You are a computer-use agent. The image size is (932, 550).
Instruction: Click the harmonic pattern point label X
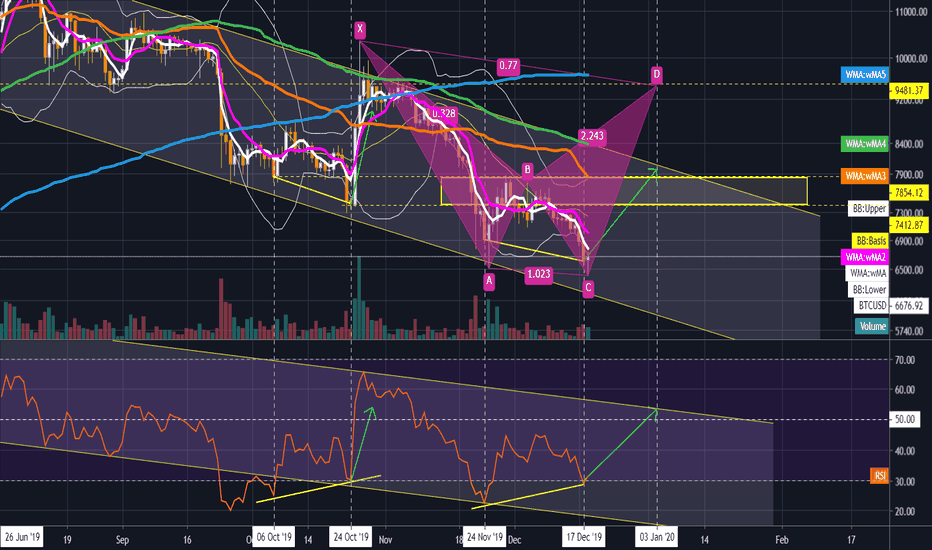coord(360,29)
